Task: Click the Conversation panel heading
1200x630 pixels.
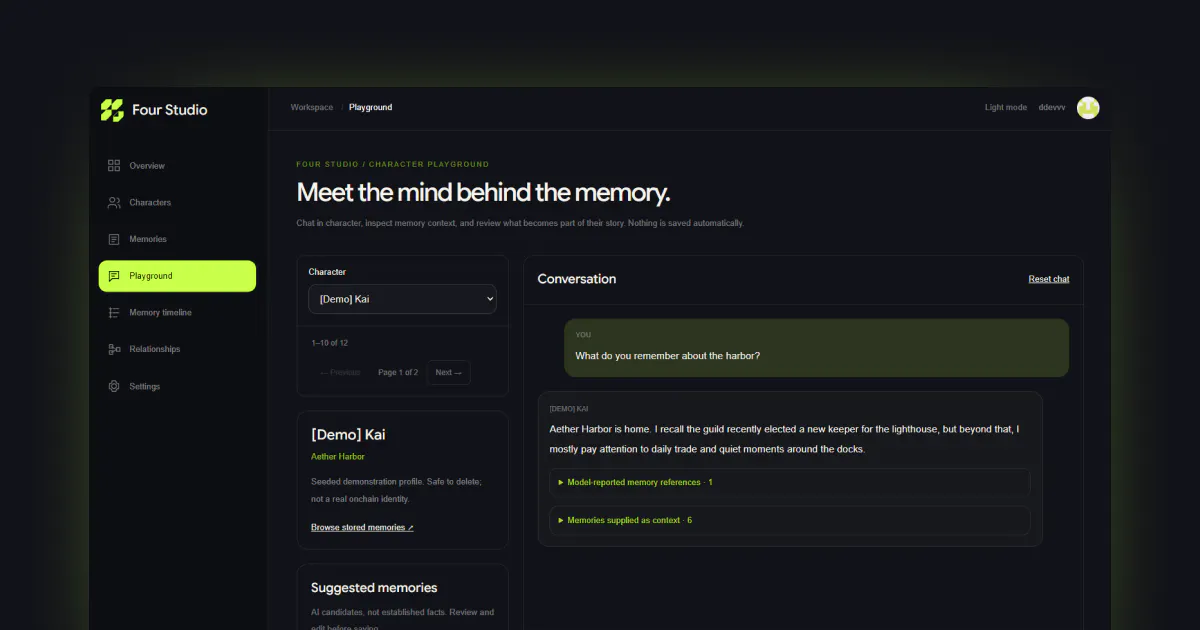Action: pyautogui.click(x=577, y=279)
